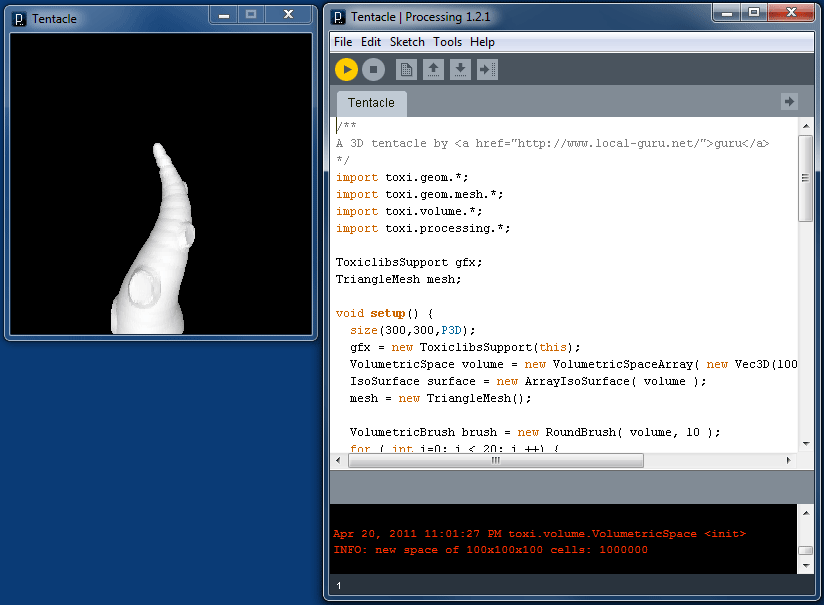Image resolution: width=824 pixels, height=605 pixels.
Task: Click the console scrollbar thumb
Action: tap(806, 550)
